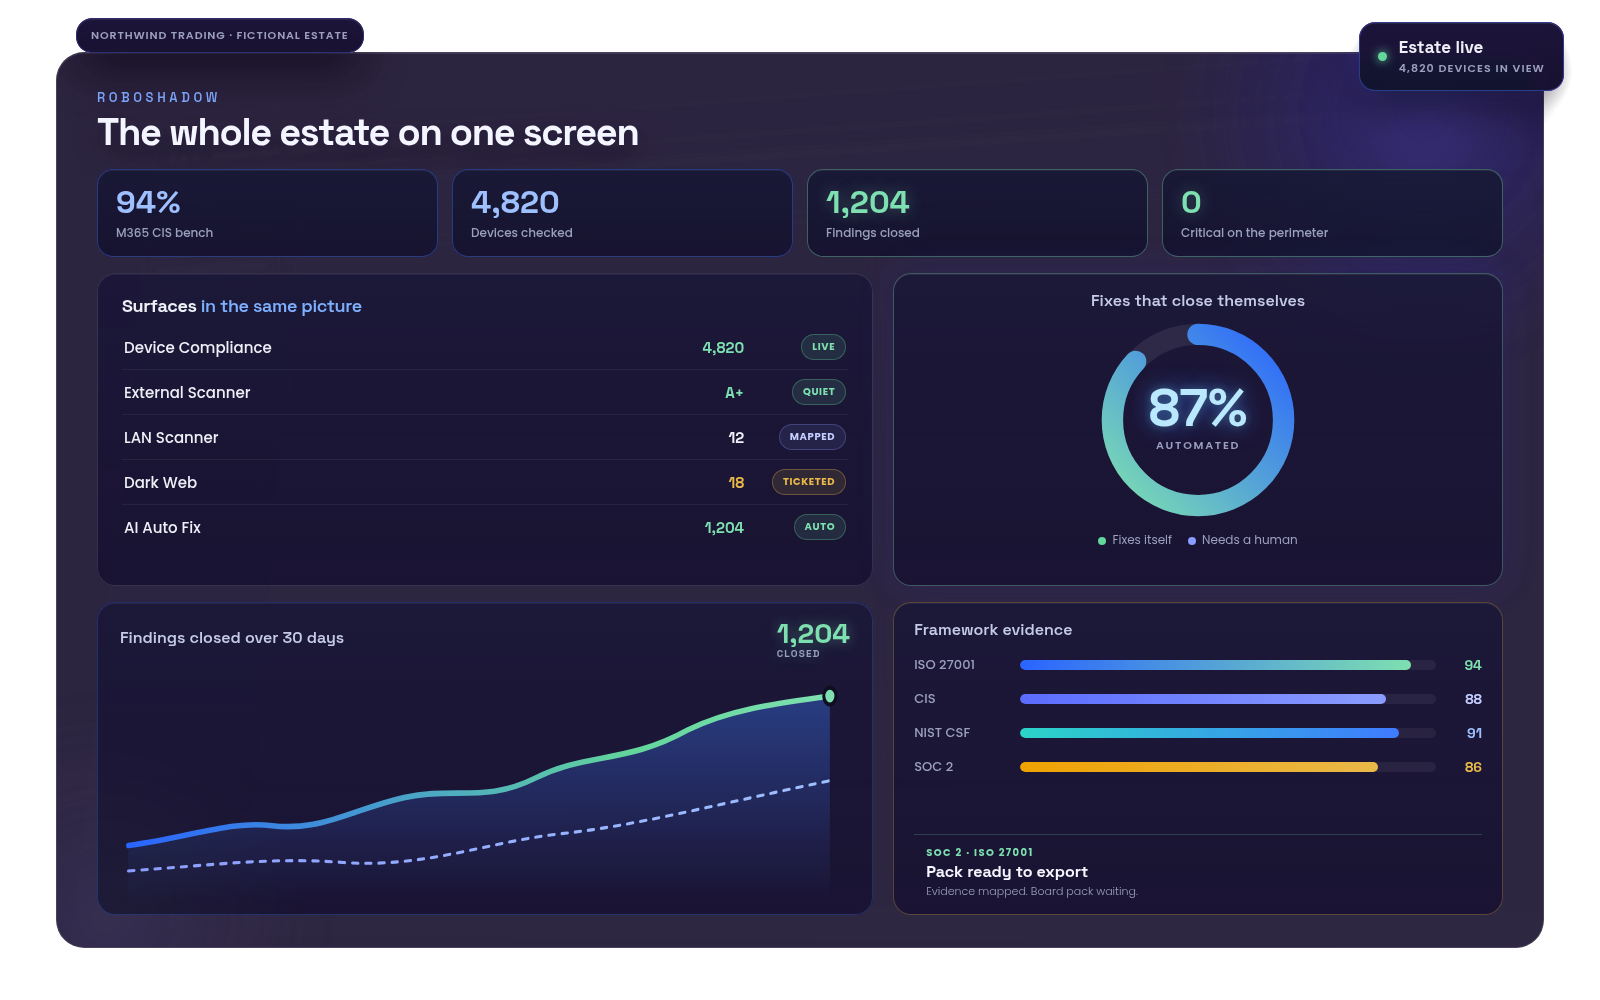Click the 87% automated donut chart
The image size is (1600, 1000).
tap(1198, 420)
